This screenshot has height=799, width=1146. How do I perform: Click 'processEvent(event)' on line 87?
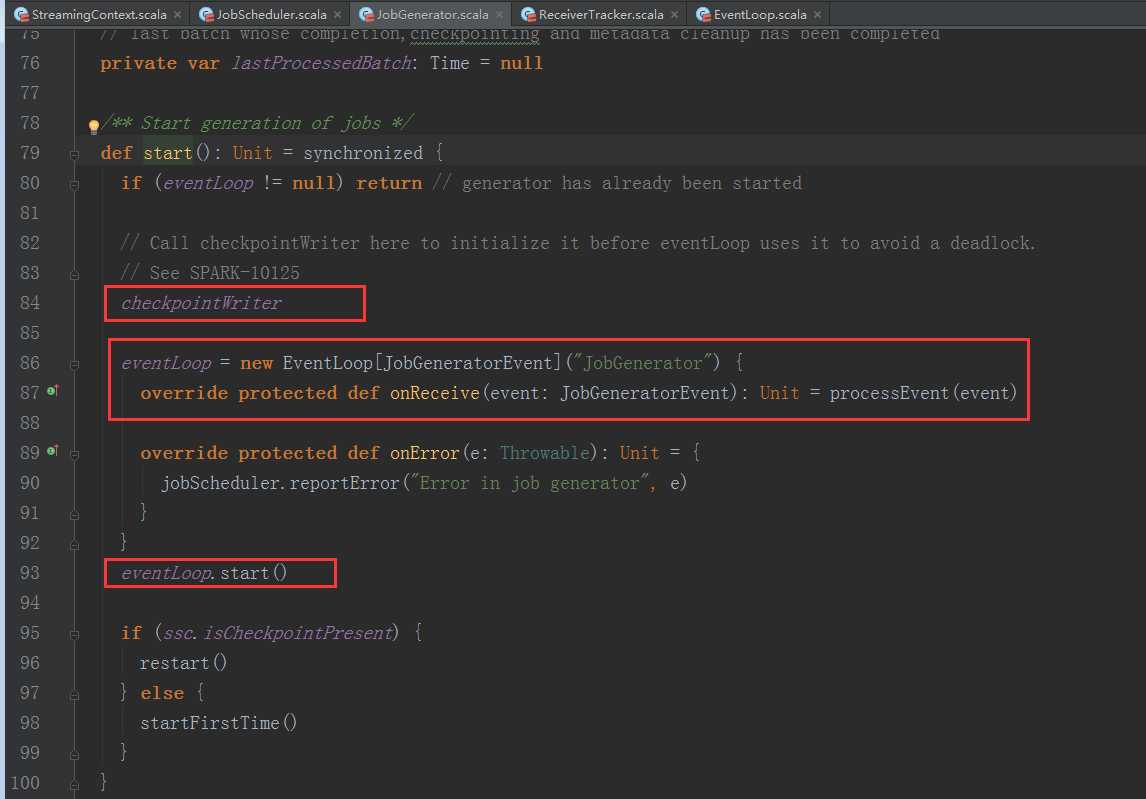coord(923,393)
